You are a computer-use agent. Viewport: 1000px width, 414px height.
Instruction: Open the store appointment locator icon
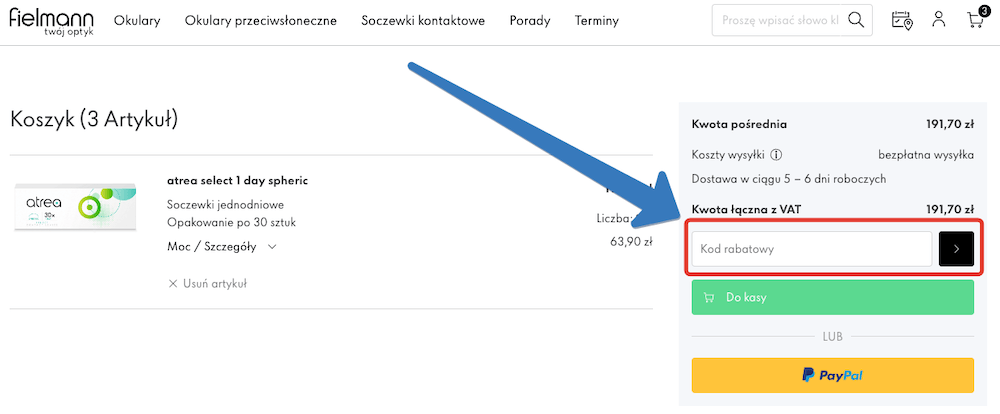coord(902,20)
